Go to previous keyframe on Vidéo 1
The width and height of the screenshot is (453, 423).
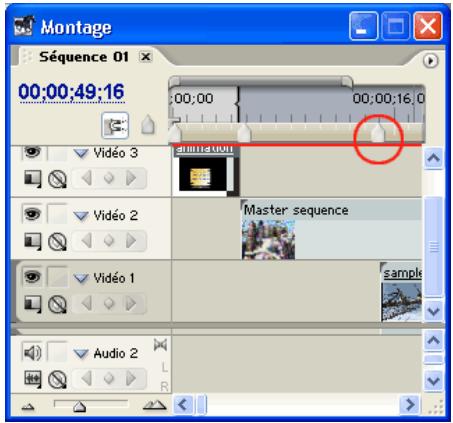87,303
